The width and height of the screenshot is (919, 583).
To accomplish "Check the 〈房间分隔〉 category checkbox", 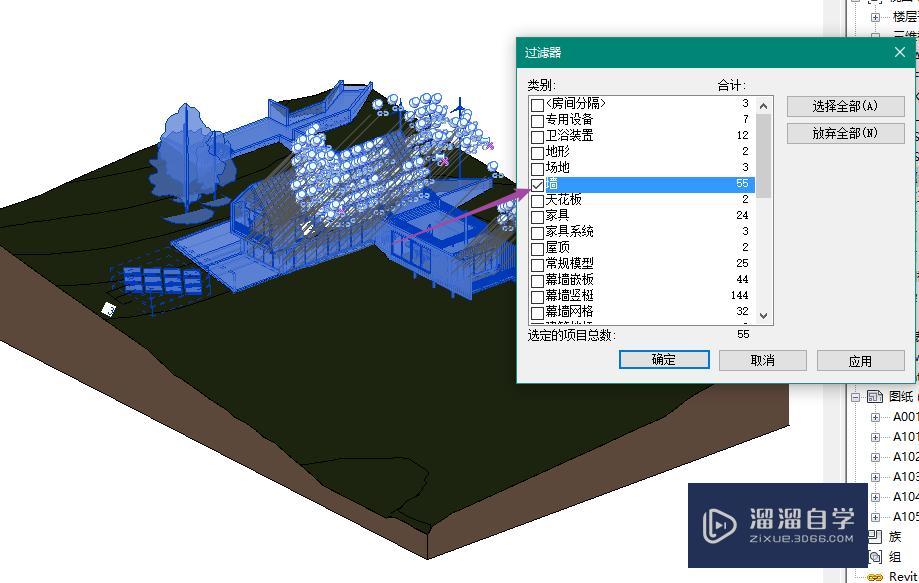I will tap(537, 105).
